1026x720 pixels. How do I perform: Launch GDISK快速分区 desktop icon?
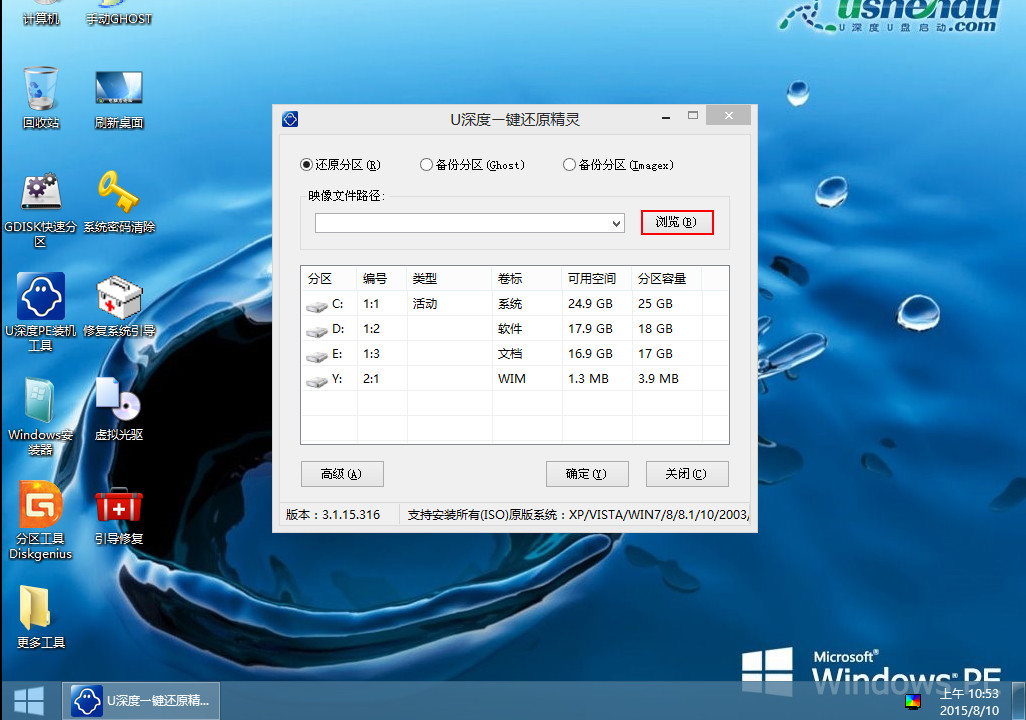click(x=41, y=209)
